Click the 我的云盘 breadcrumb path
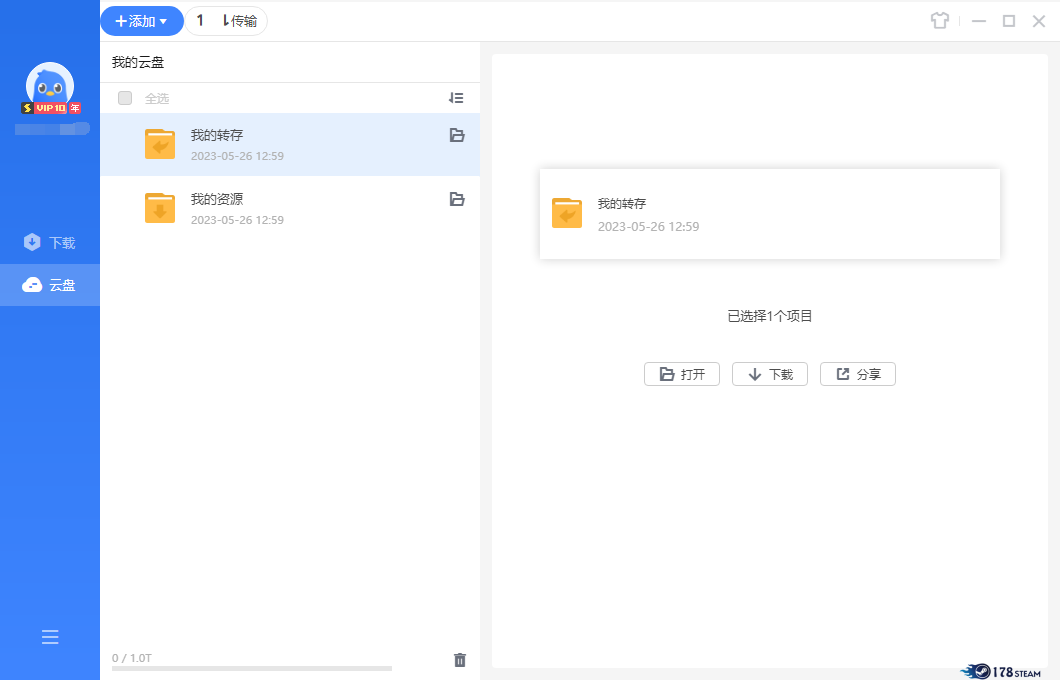This screenshot has width=1060, height=680. [x=138, y=62]
